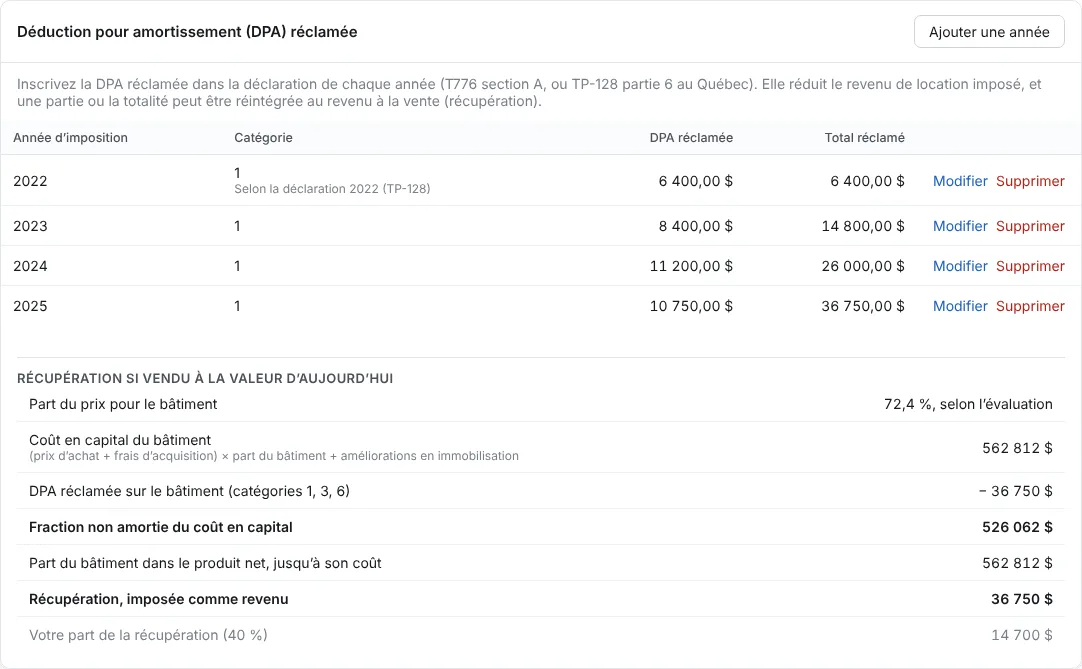Select the 10 750,00 $ DPA amount
This screenshot has height=669, width=1082.
[x=691, y=306]
